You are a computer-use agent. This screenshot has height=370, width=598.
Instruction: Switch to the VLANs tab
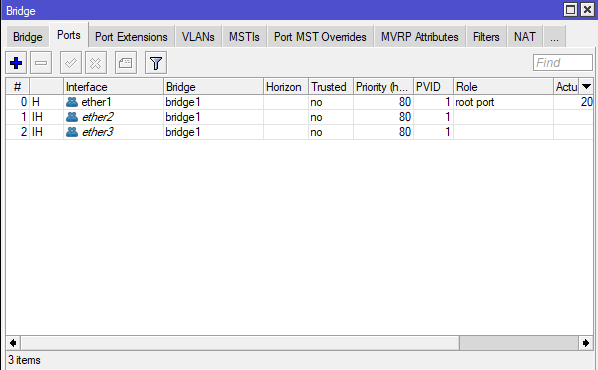coord(198,37)
